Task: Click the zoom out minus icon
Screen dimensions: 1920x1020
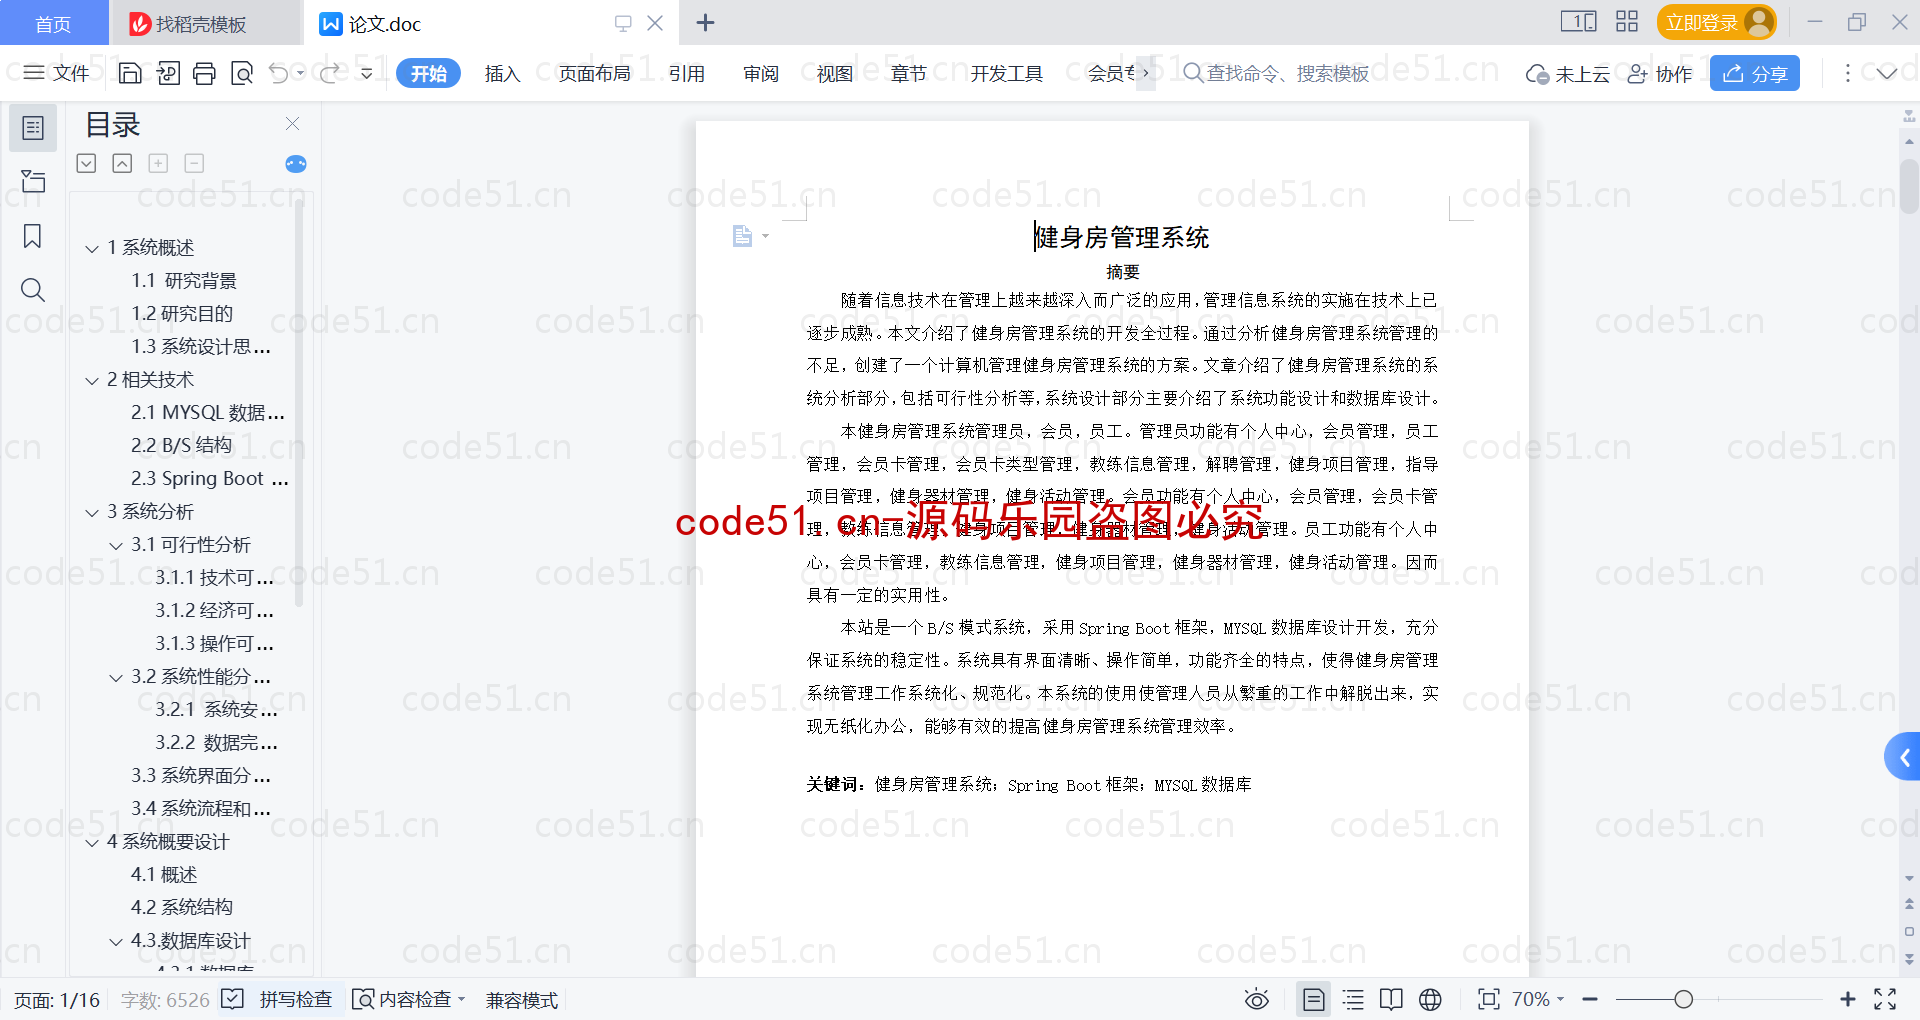Action: pos(1590,999)
